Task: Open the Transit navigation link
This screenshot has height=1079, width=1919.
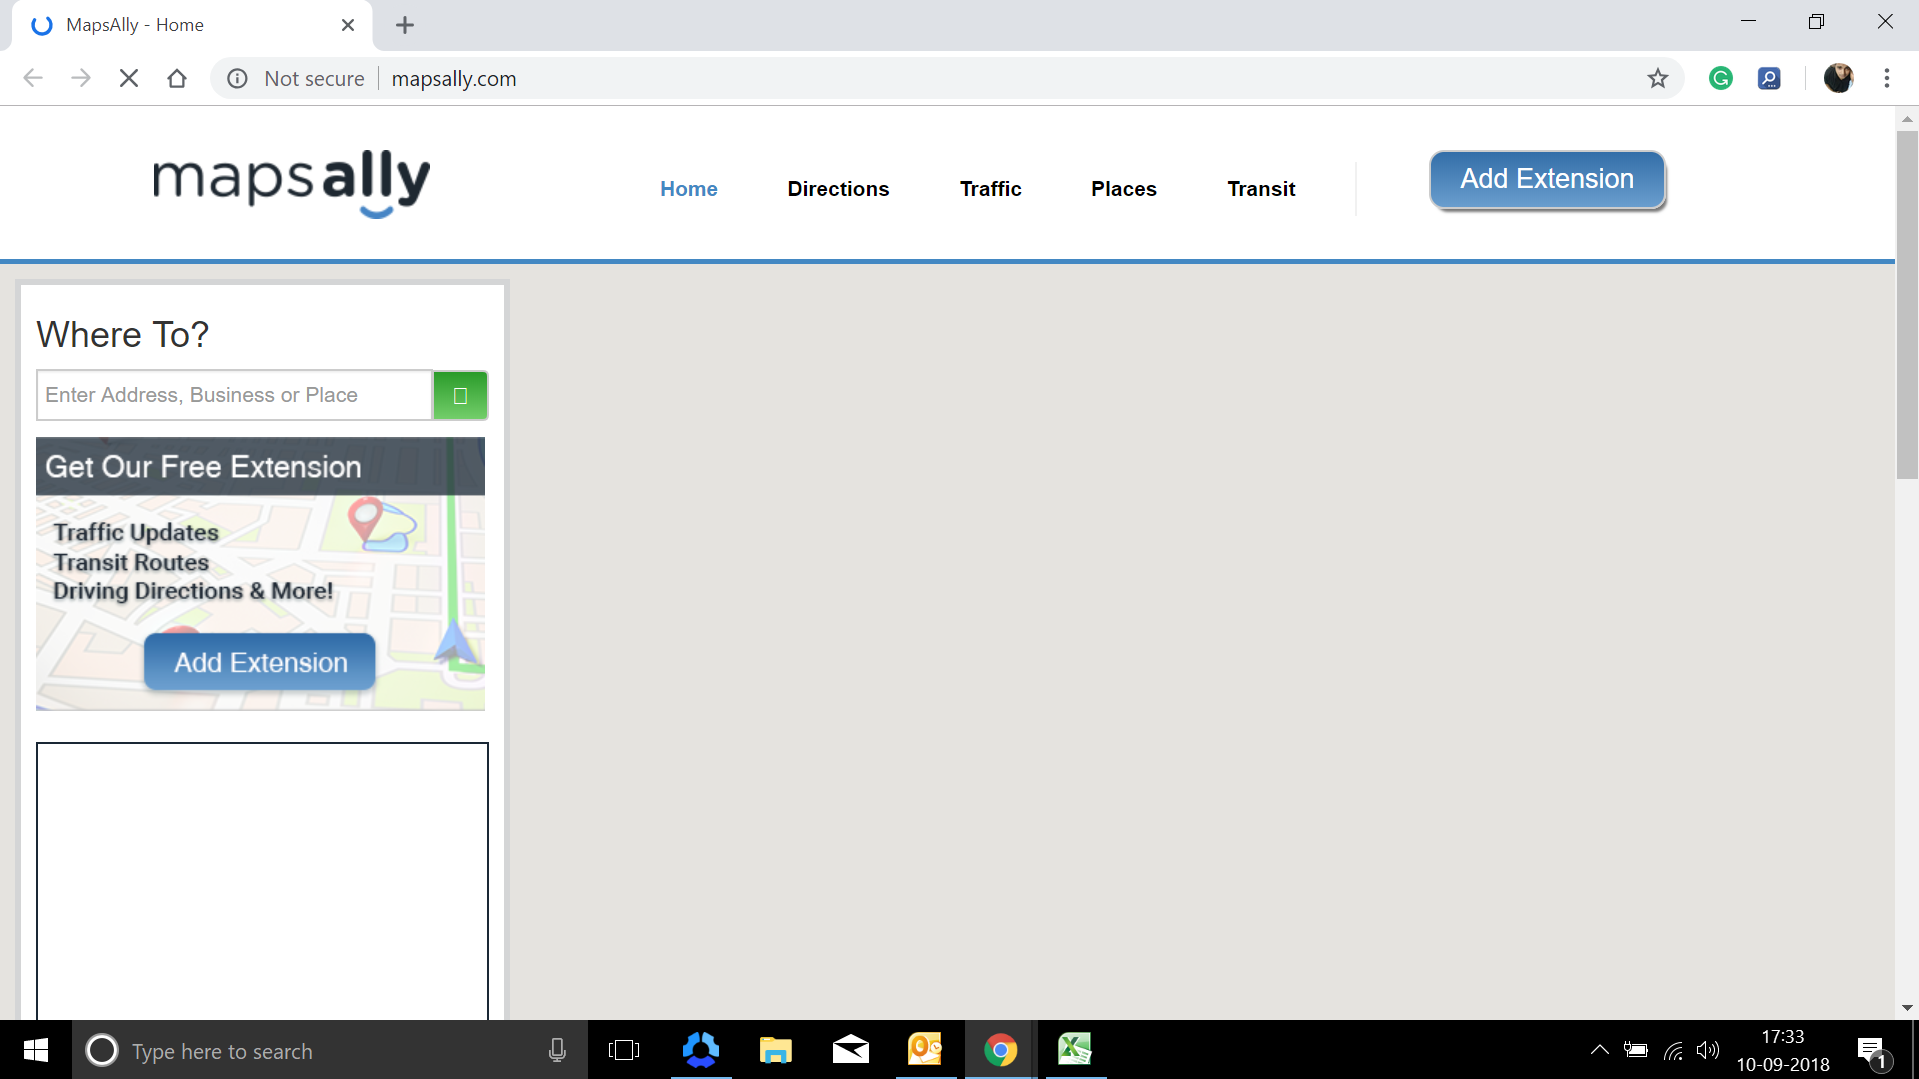Action: click(x=1261, y=189)
